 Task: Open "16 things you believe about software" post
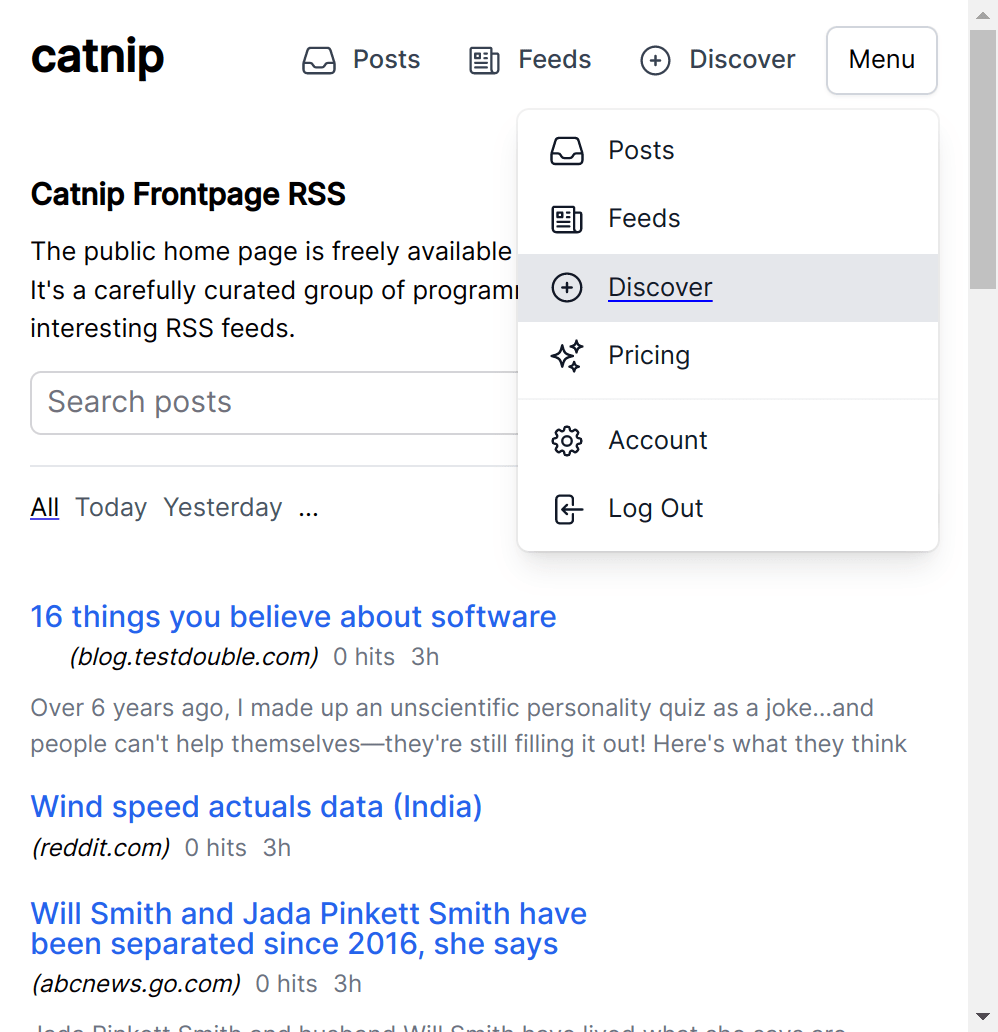293,616
